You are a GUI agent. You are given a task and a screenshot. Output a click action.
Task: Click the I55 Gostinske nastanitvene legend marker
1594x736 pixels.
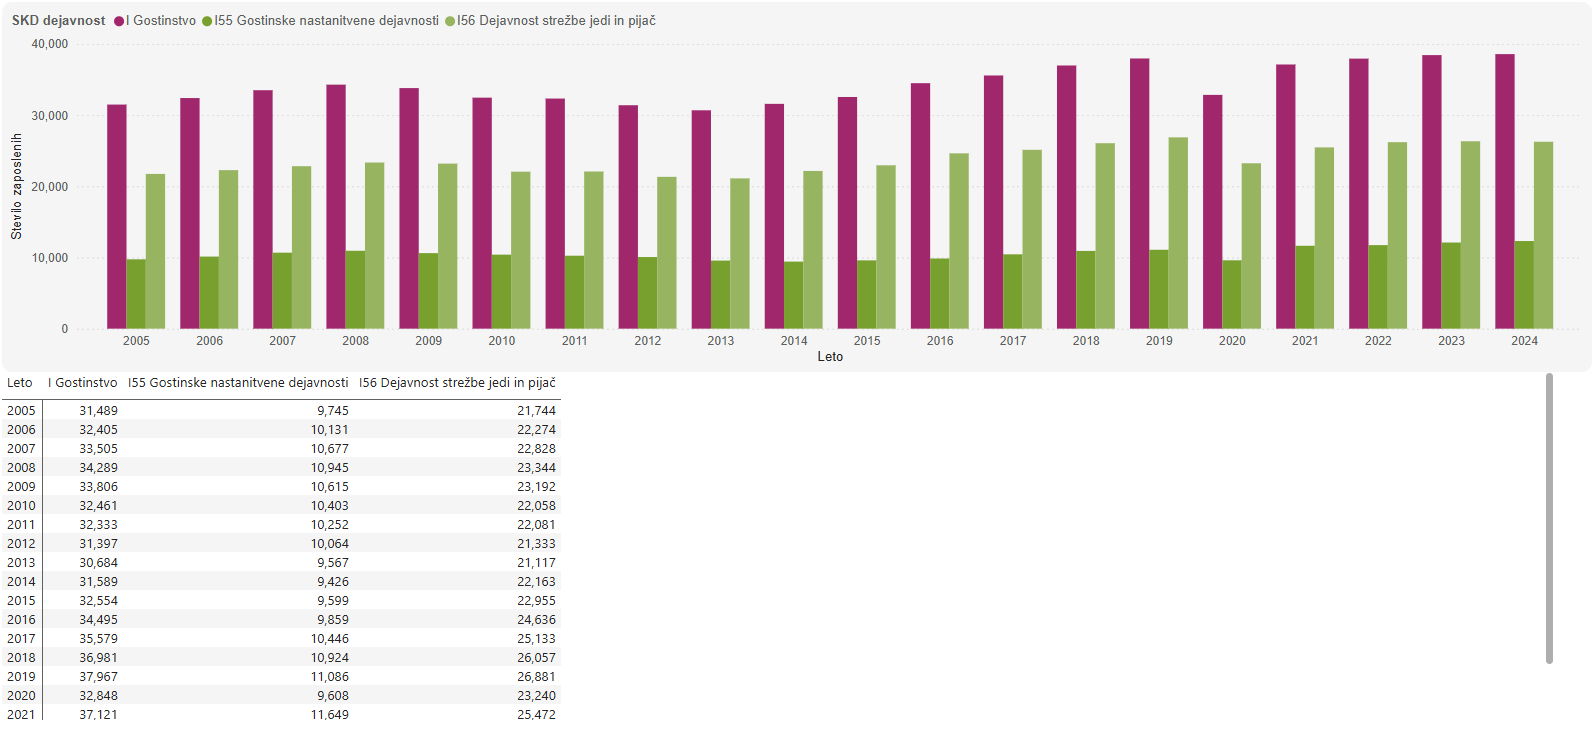207,21
